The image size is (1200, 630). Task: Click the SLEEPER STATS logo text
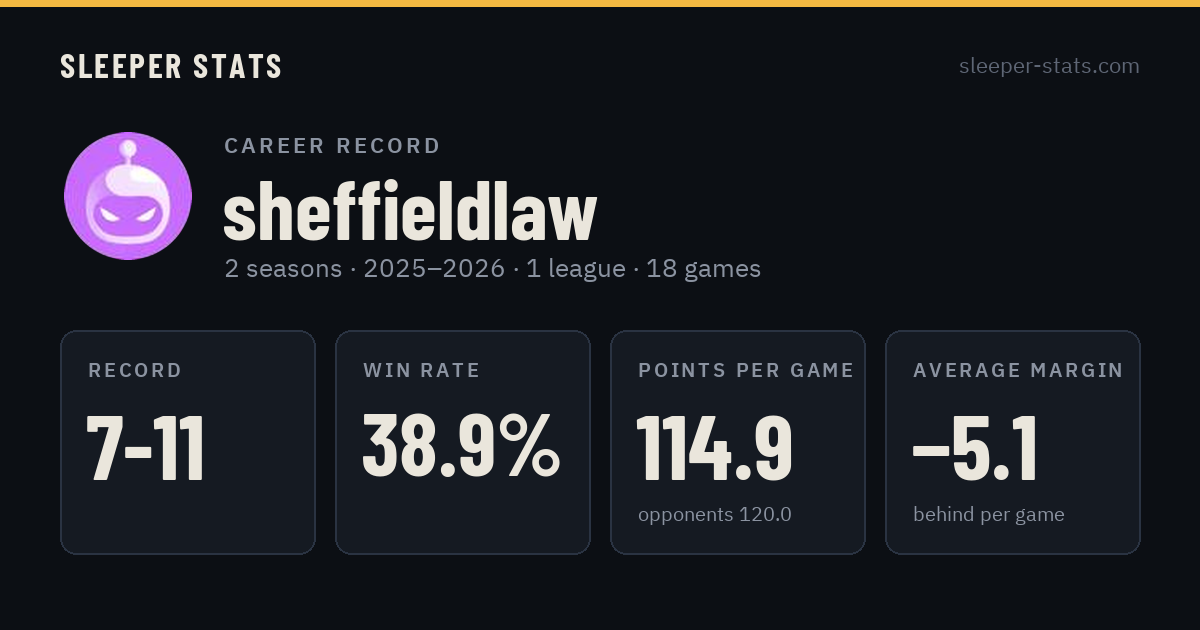(x=171, y=67)
